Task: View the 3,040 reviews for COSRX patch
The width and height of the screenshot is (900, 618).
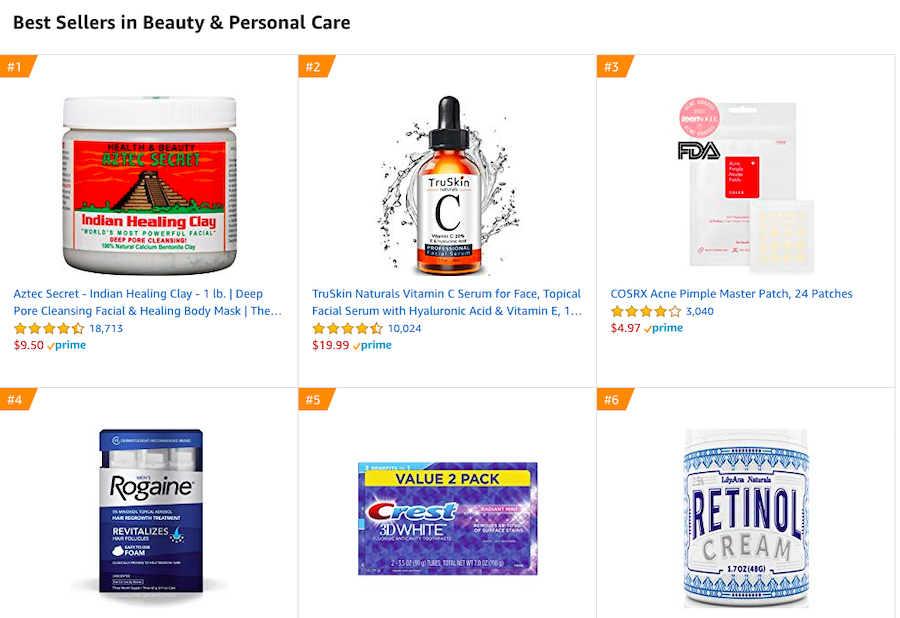Action: pos(700,311)
